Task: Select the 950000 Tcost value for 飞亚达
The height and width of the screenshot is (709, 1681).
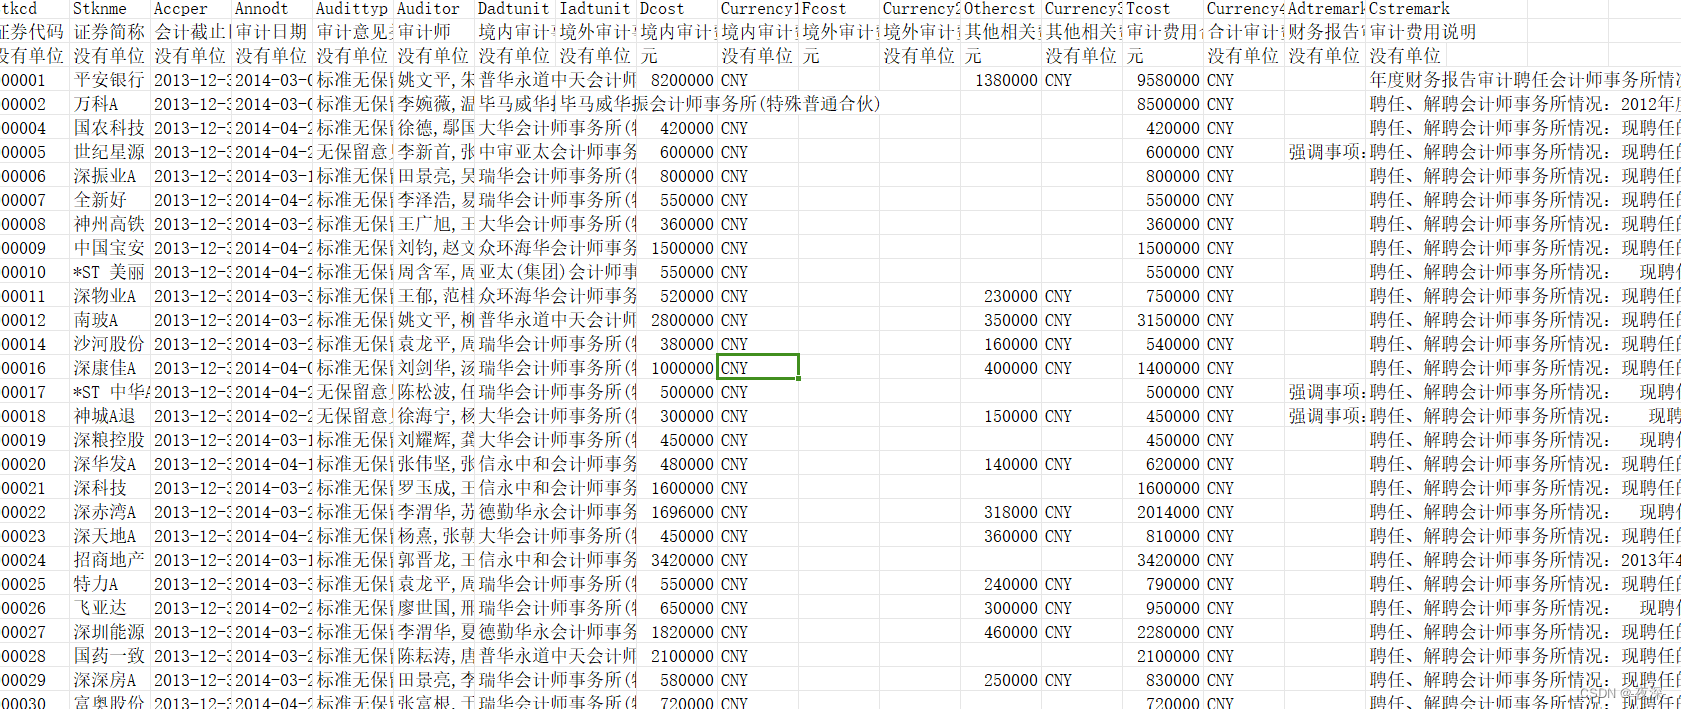Action: 1163,608
